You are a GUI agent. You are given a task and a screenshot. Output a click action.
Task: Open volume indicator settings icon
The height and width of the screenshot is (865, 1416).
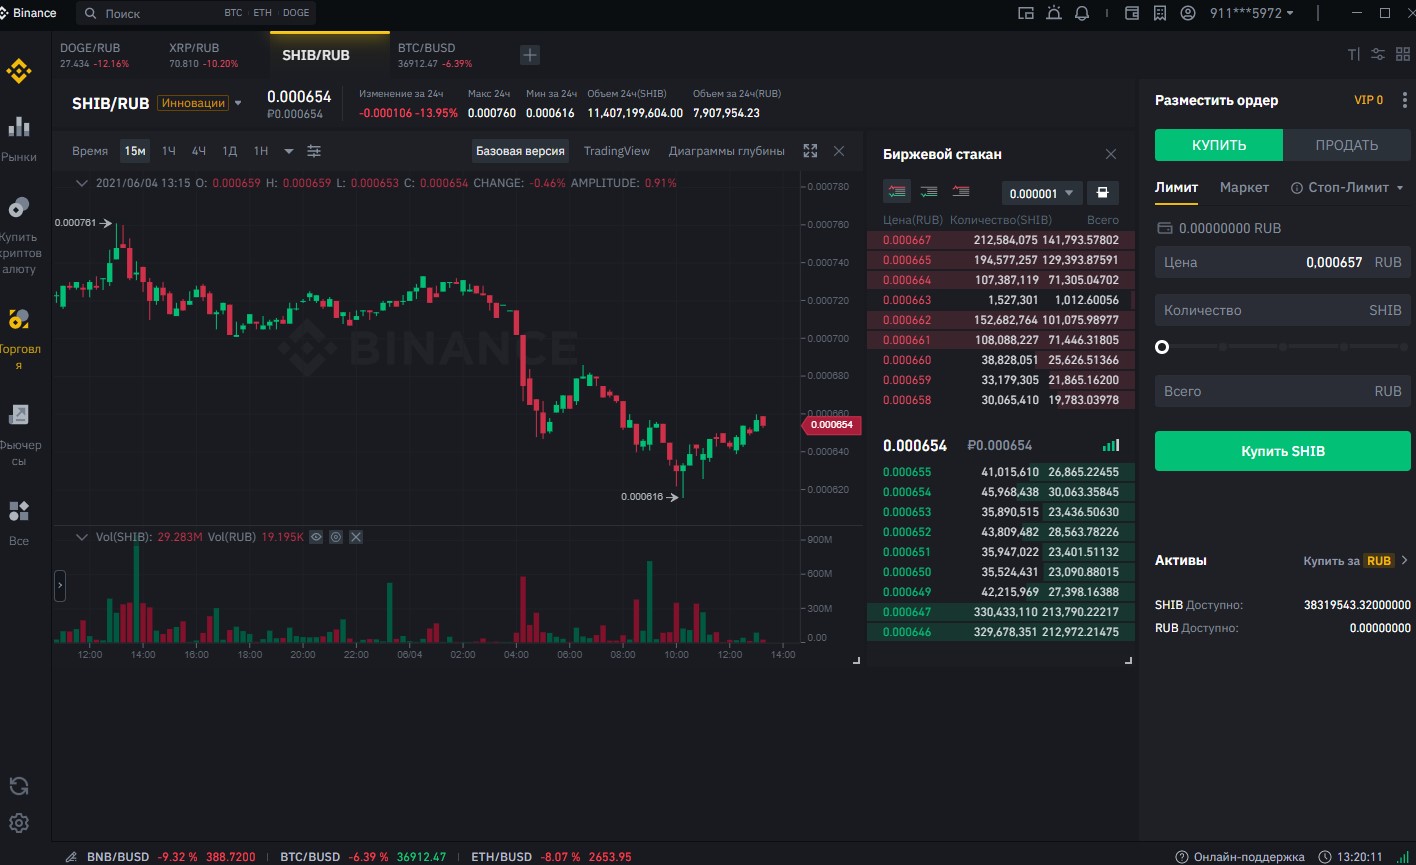(x=336, y=537)
